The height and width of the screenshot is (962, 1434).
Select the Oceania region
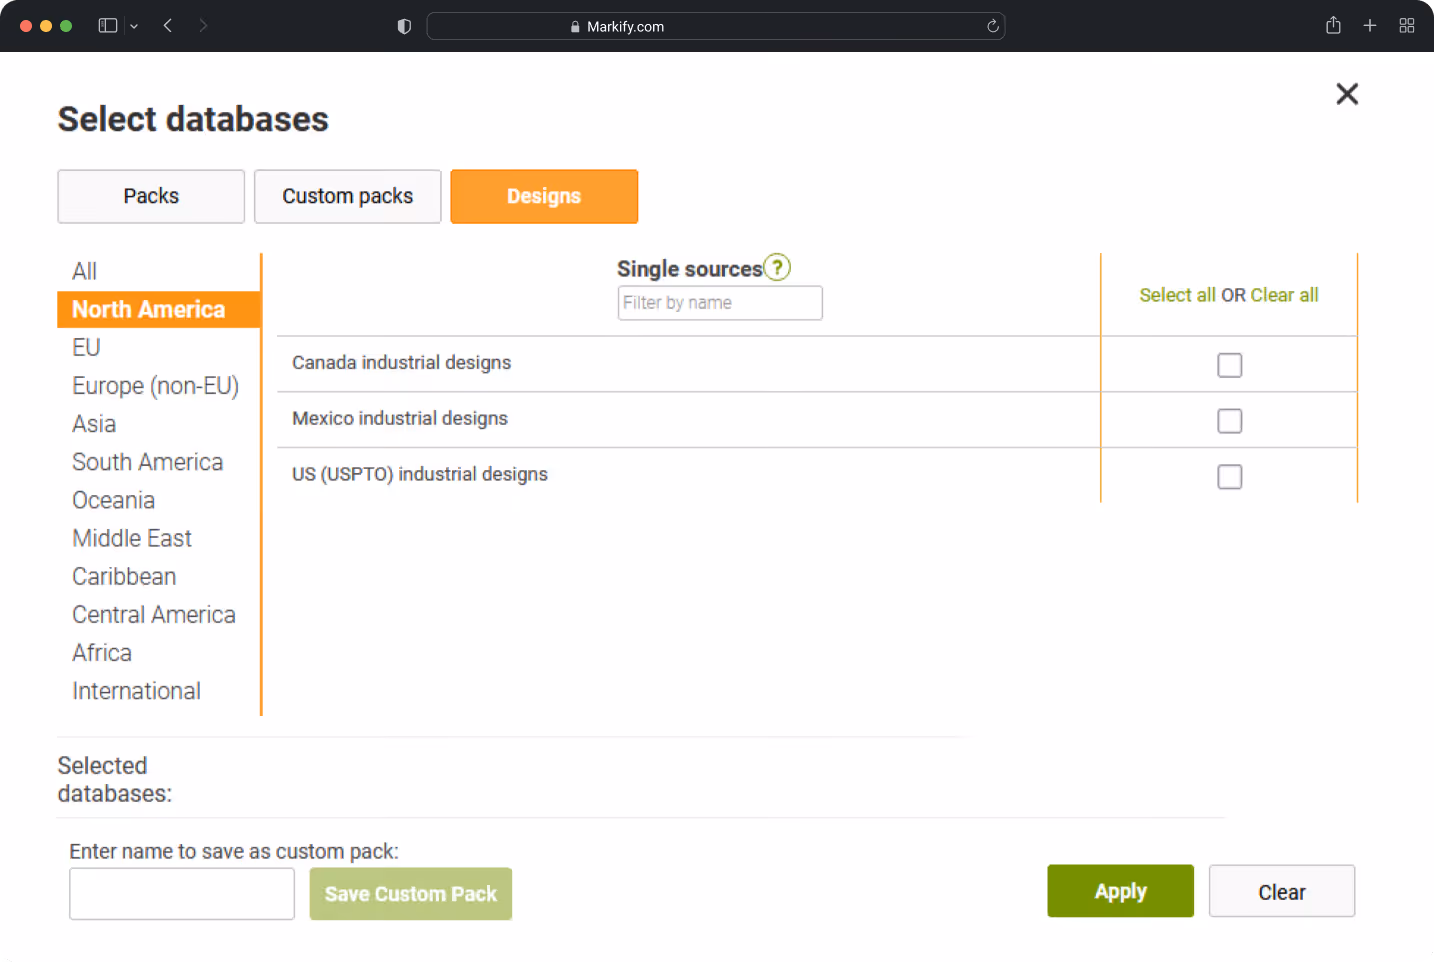pyautogui.click(x=113, y=500)
